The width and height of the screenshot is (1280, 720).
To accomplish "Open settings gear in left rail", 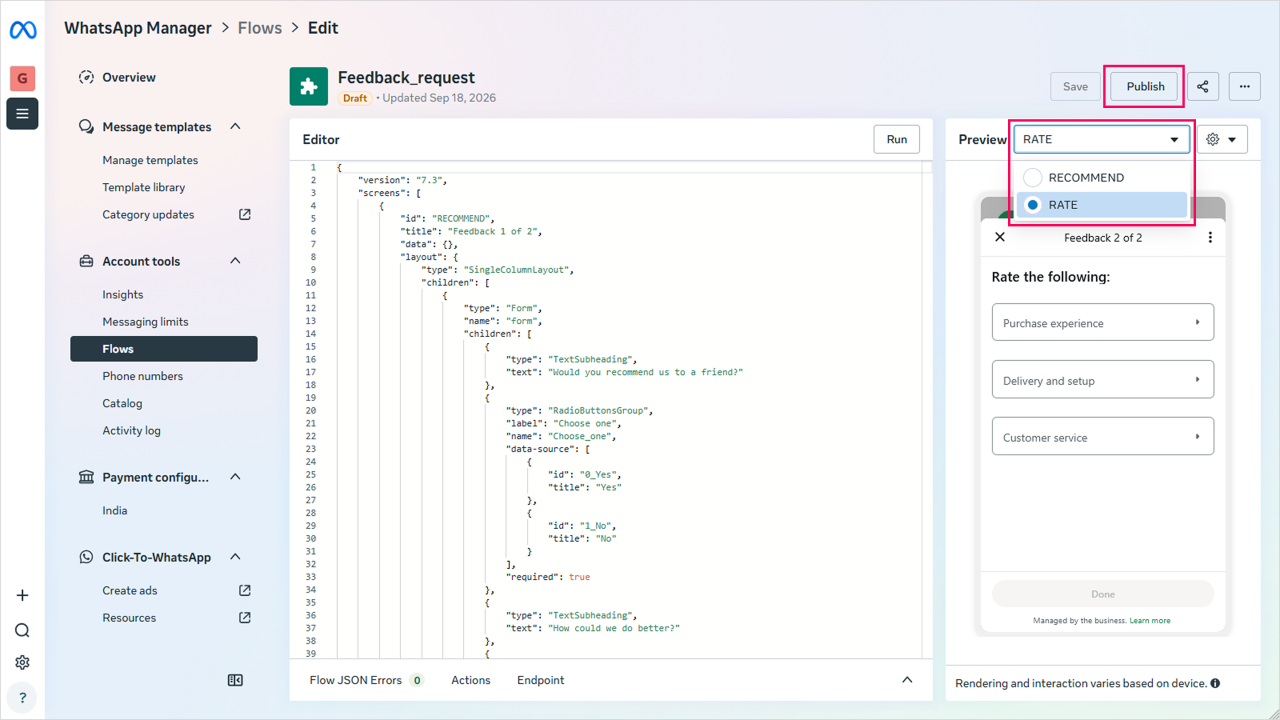I will click(x=22, y=662).
